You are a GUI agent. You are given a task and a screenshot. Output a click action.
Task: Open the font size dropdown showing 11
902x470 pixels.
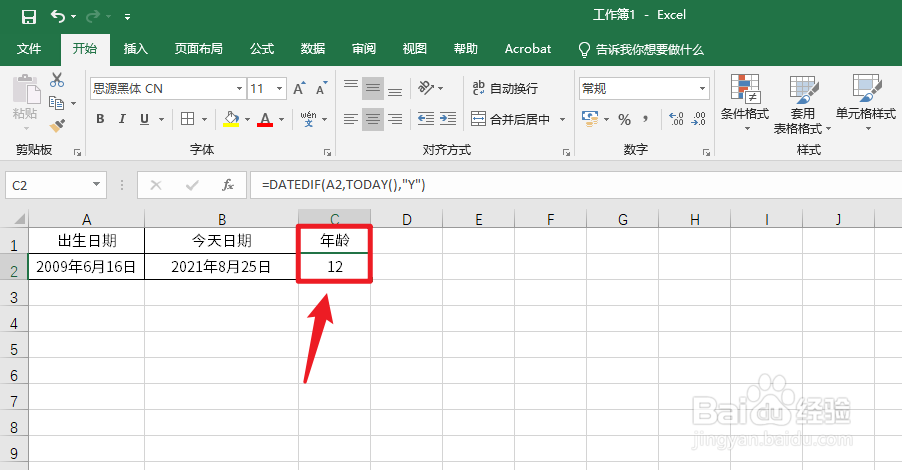tap(280, 89)
